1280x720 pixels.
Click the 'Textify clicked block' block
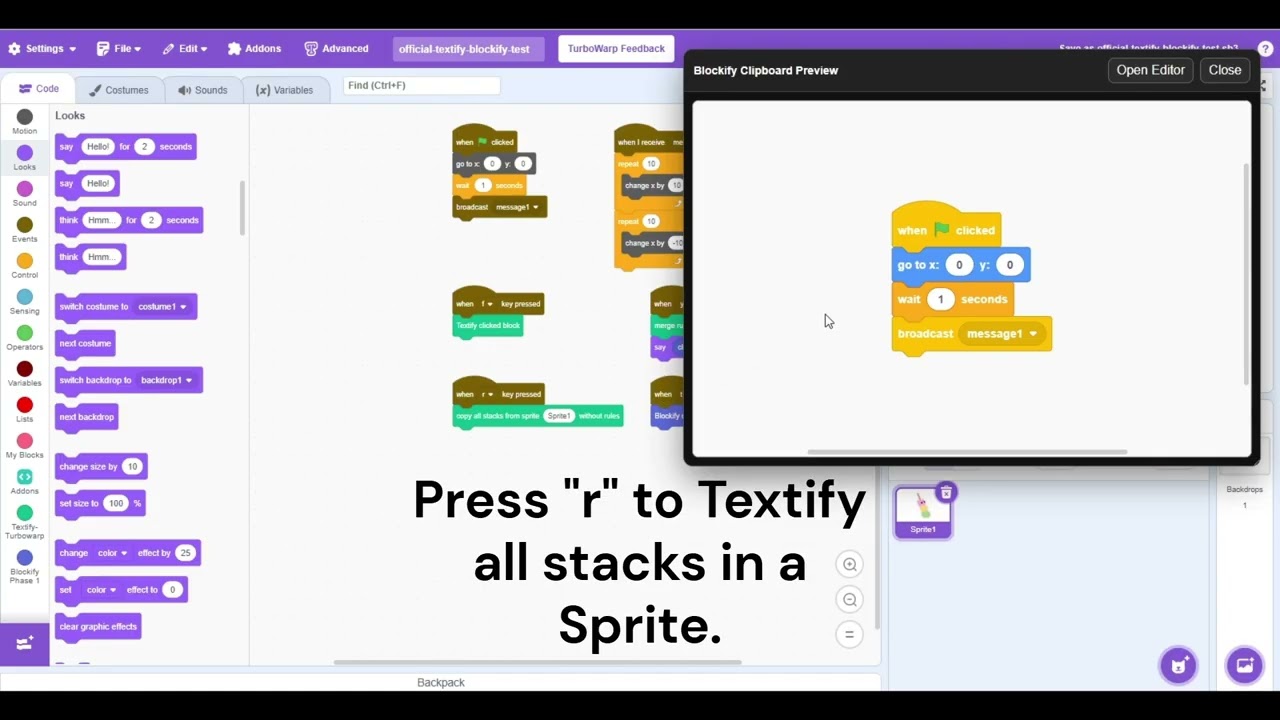point(488,325)
